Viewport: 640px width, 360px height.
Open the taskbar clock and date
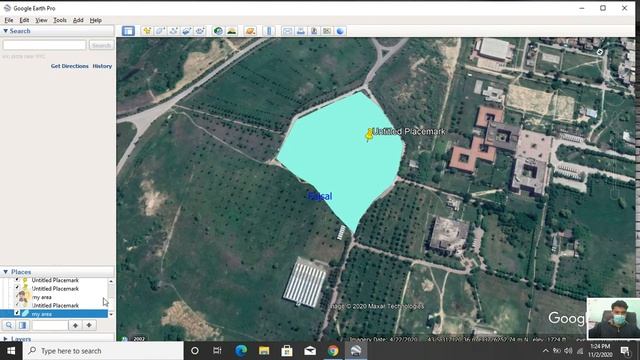coord(600,351)
